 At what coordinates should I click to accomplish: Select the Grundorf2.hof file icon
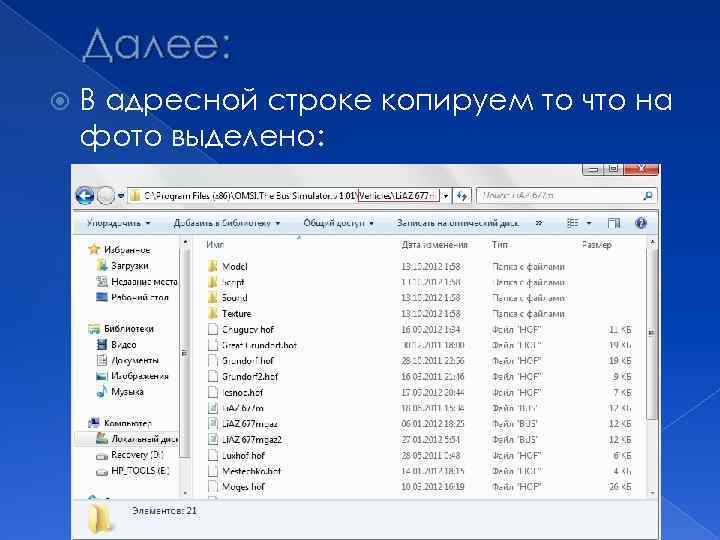tap(213, 377)
